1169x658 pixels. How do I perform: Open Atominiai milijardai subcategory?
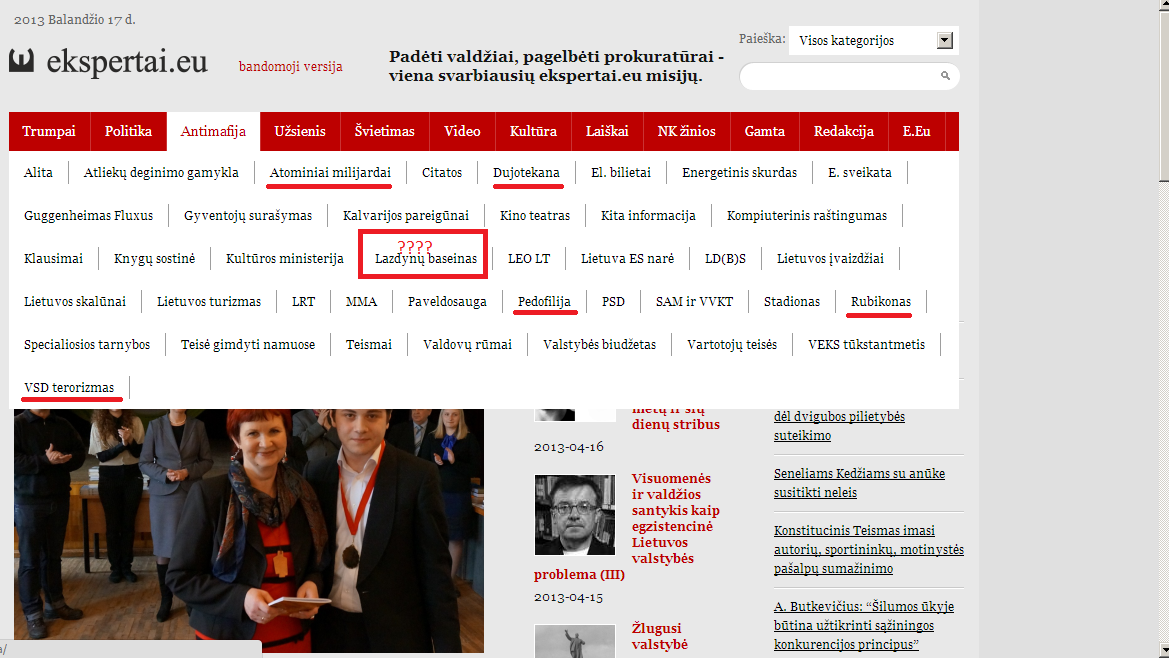point(330,173)
